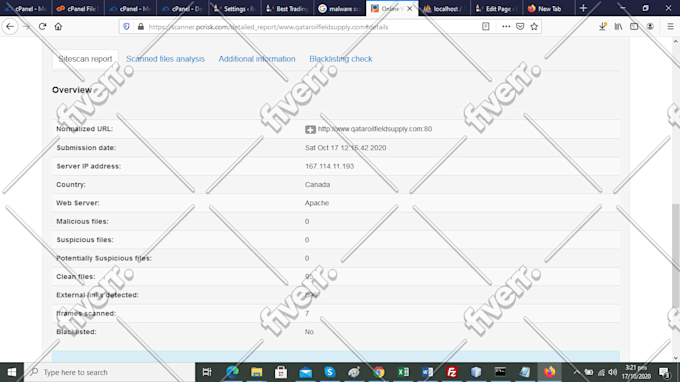The image size is (680, 382).
Task: Open the Firefox library
Action: click(x=618, y=26)
